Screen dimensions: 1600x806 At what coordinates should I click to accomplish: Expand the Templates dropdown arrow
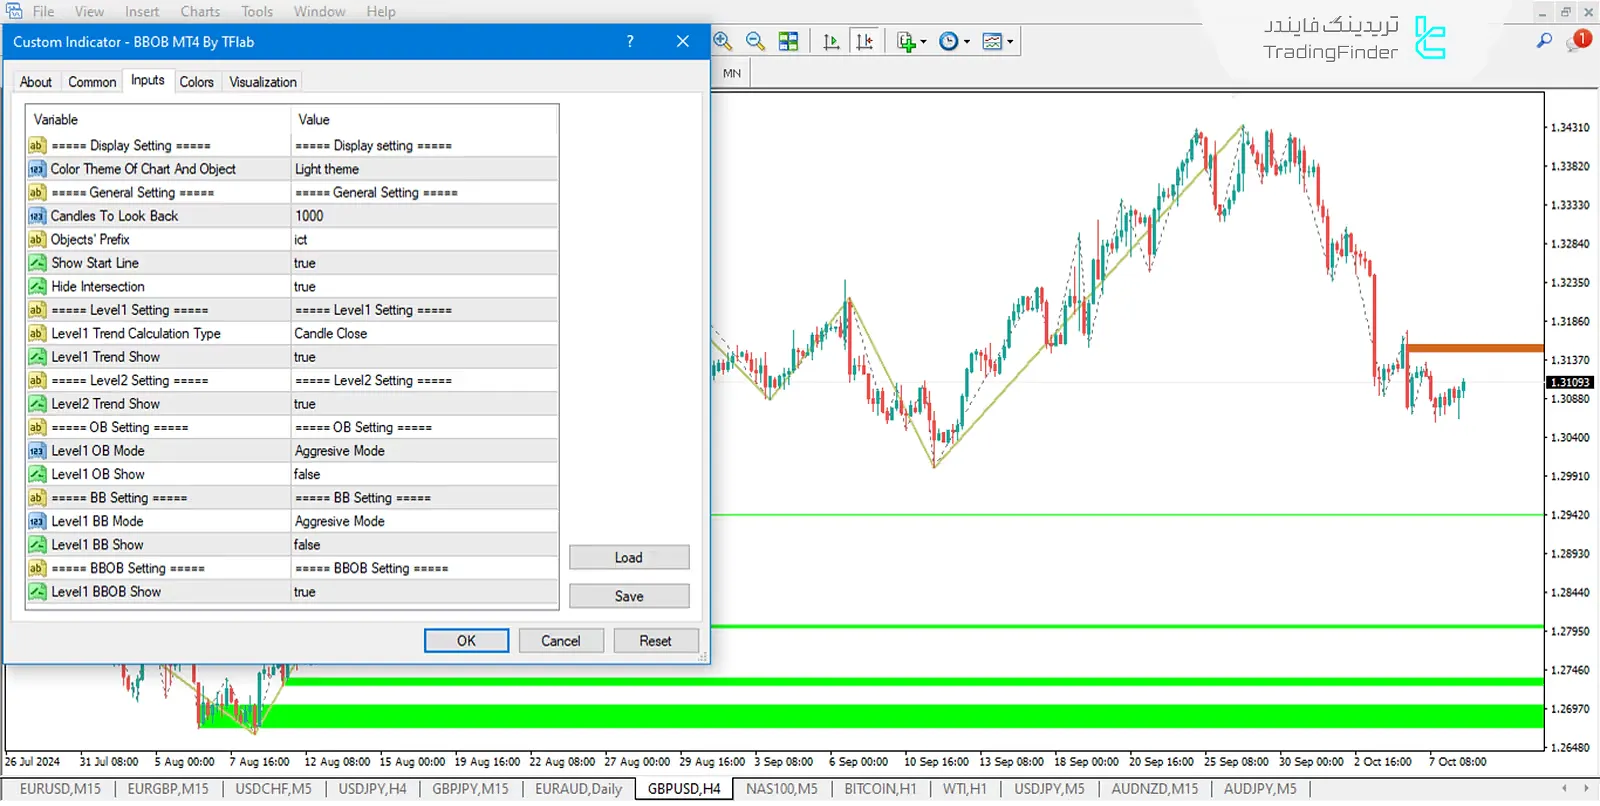click(1010, 42)
